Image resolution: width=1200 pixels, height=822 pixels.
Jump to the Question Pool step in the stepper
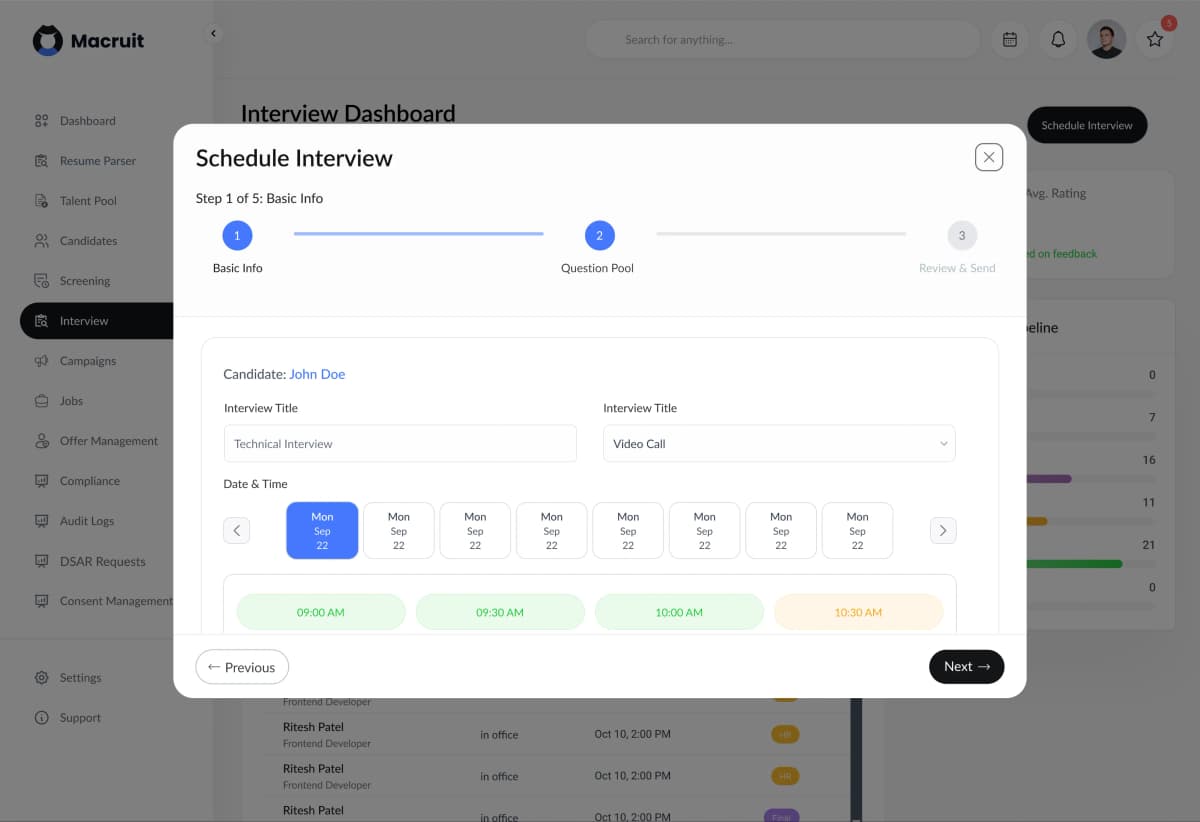pyautogui.click(x=598, y=235)
